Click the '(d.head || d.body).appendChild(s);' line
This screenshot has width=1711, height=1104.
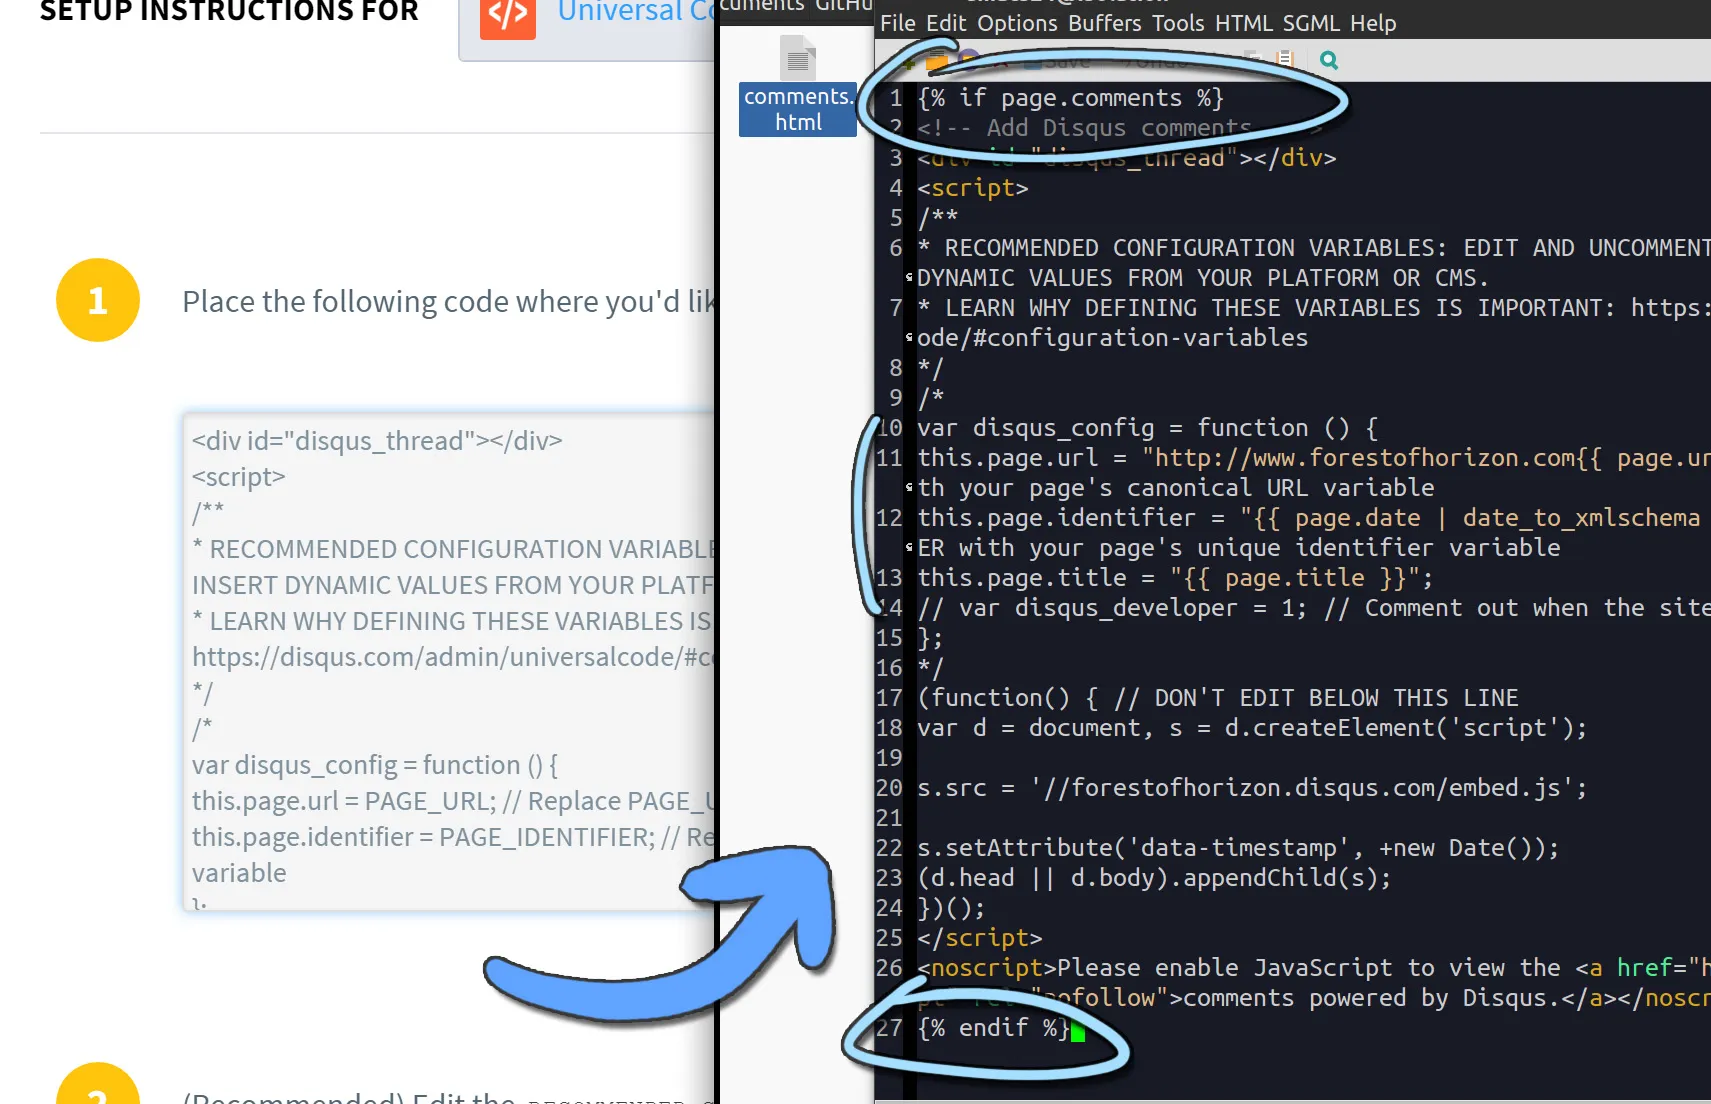tap(1154, 878)
